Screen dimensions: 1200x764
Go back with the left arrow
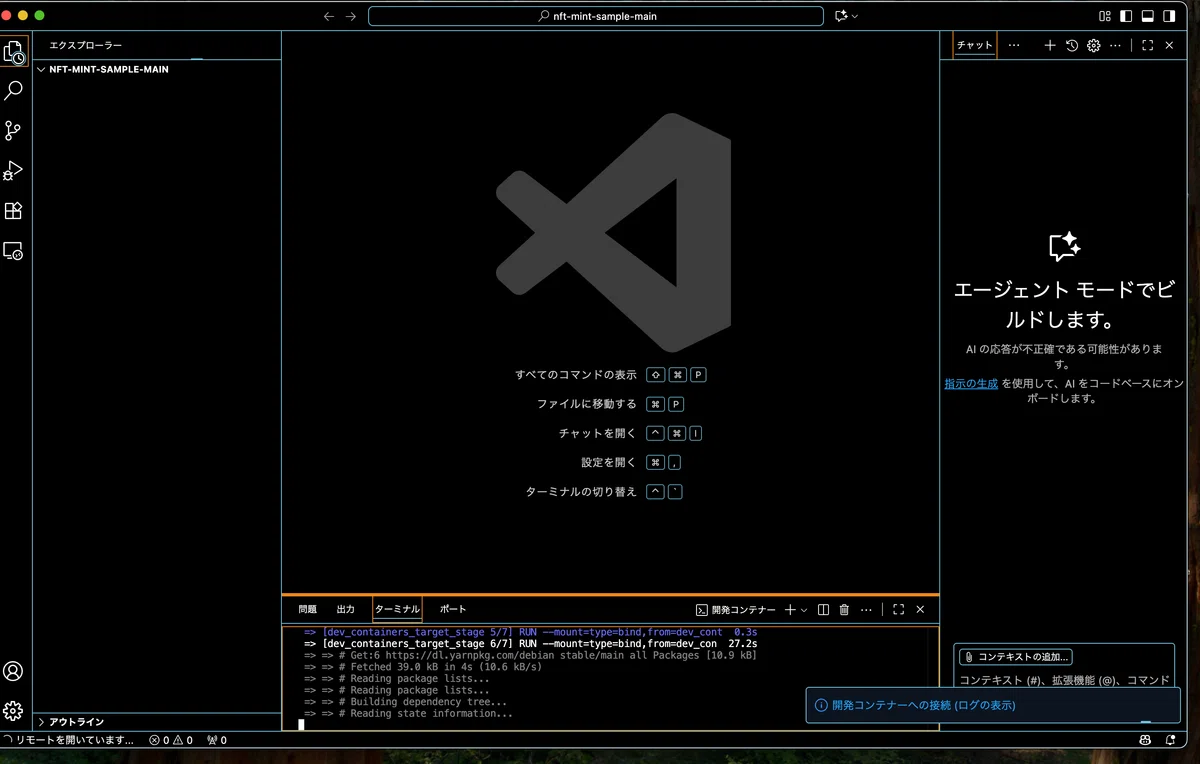pyautogui.click(x=329, y=16)
